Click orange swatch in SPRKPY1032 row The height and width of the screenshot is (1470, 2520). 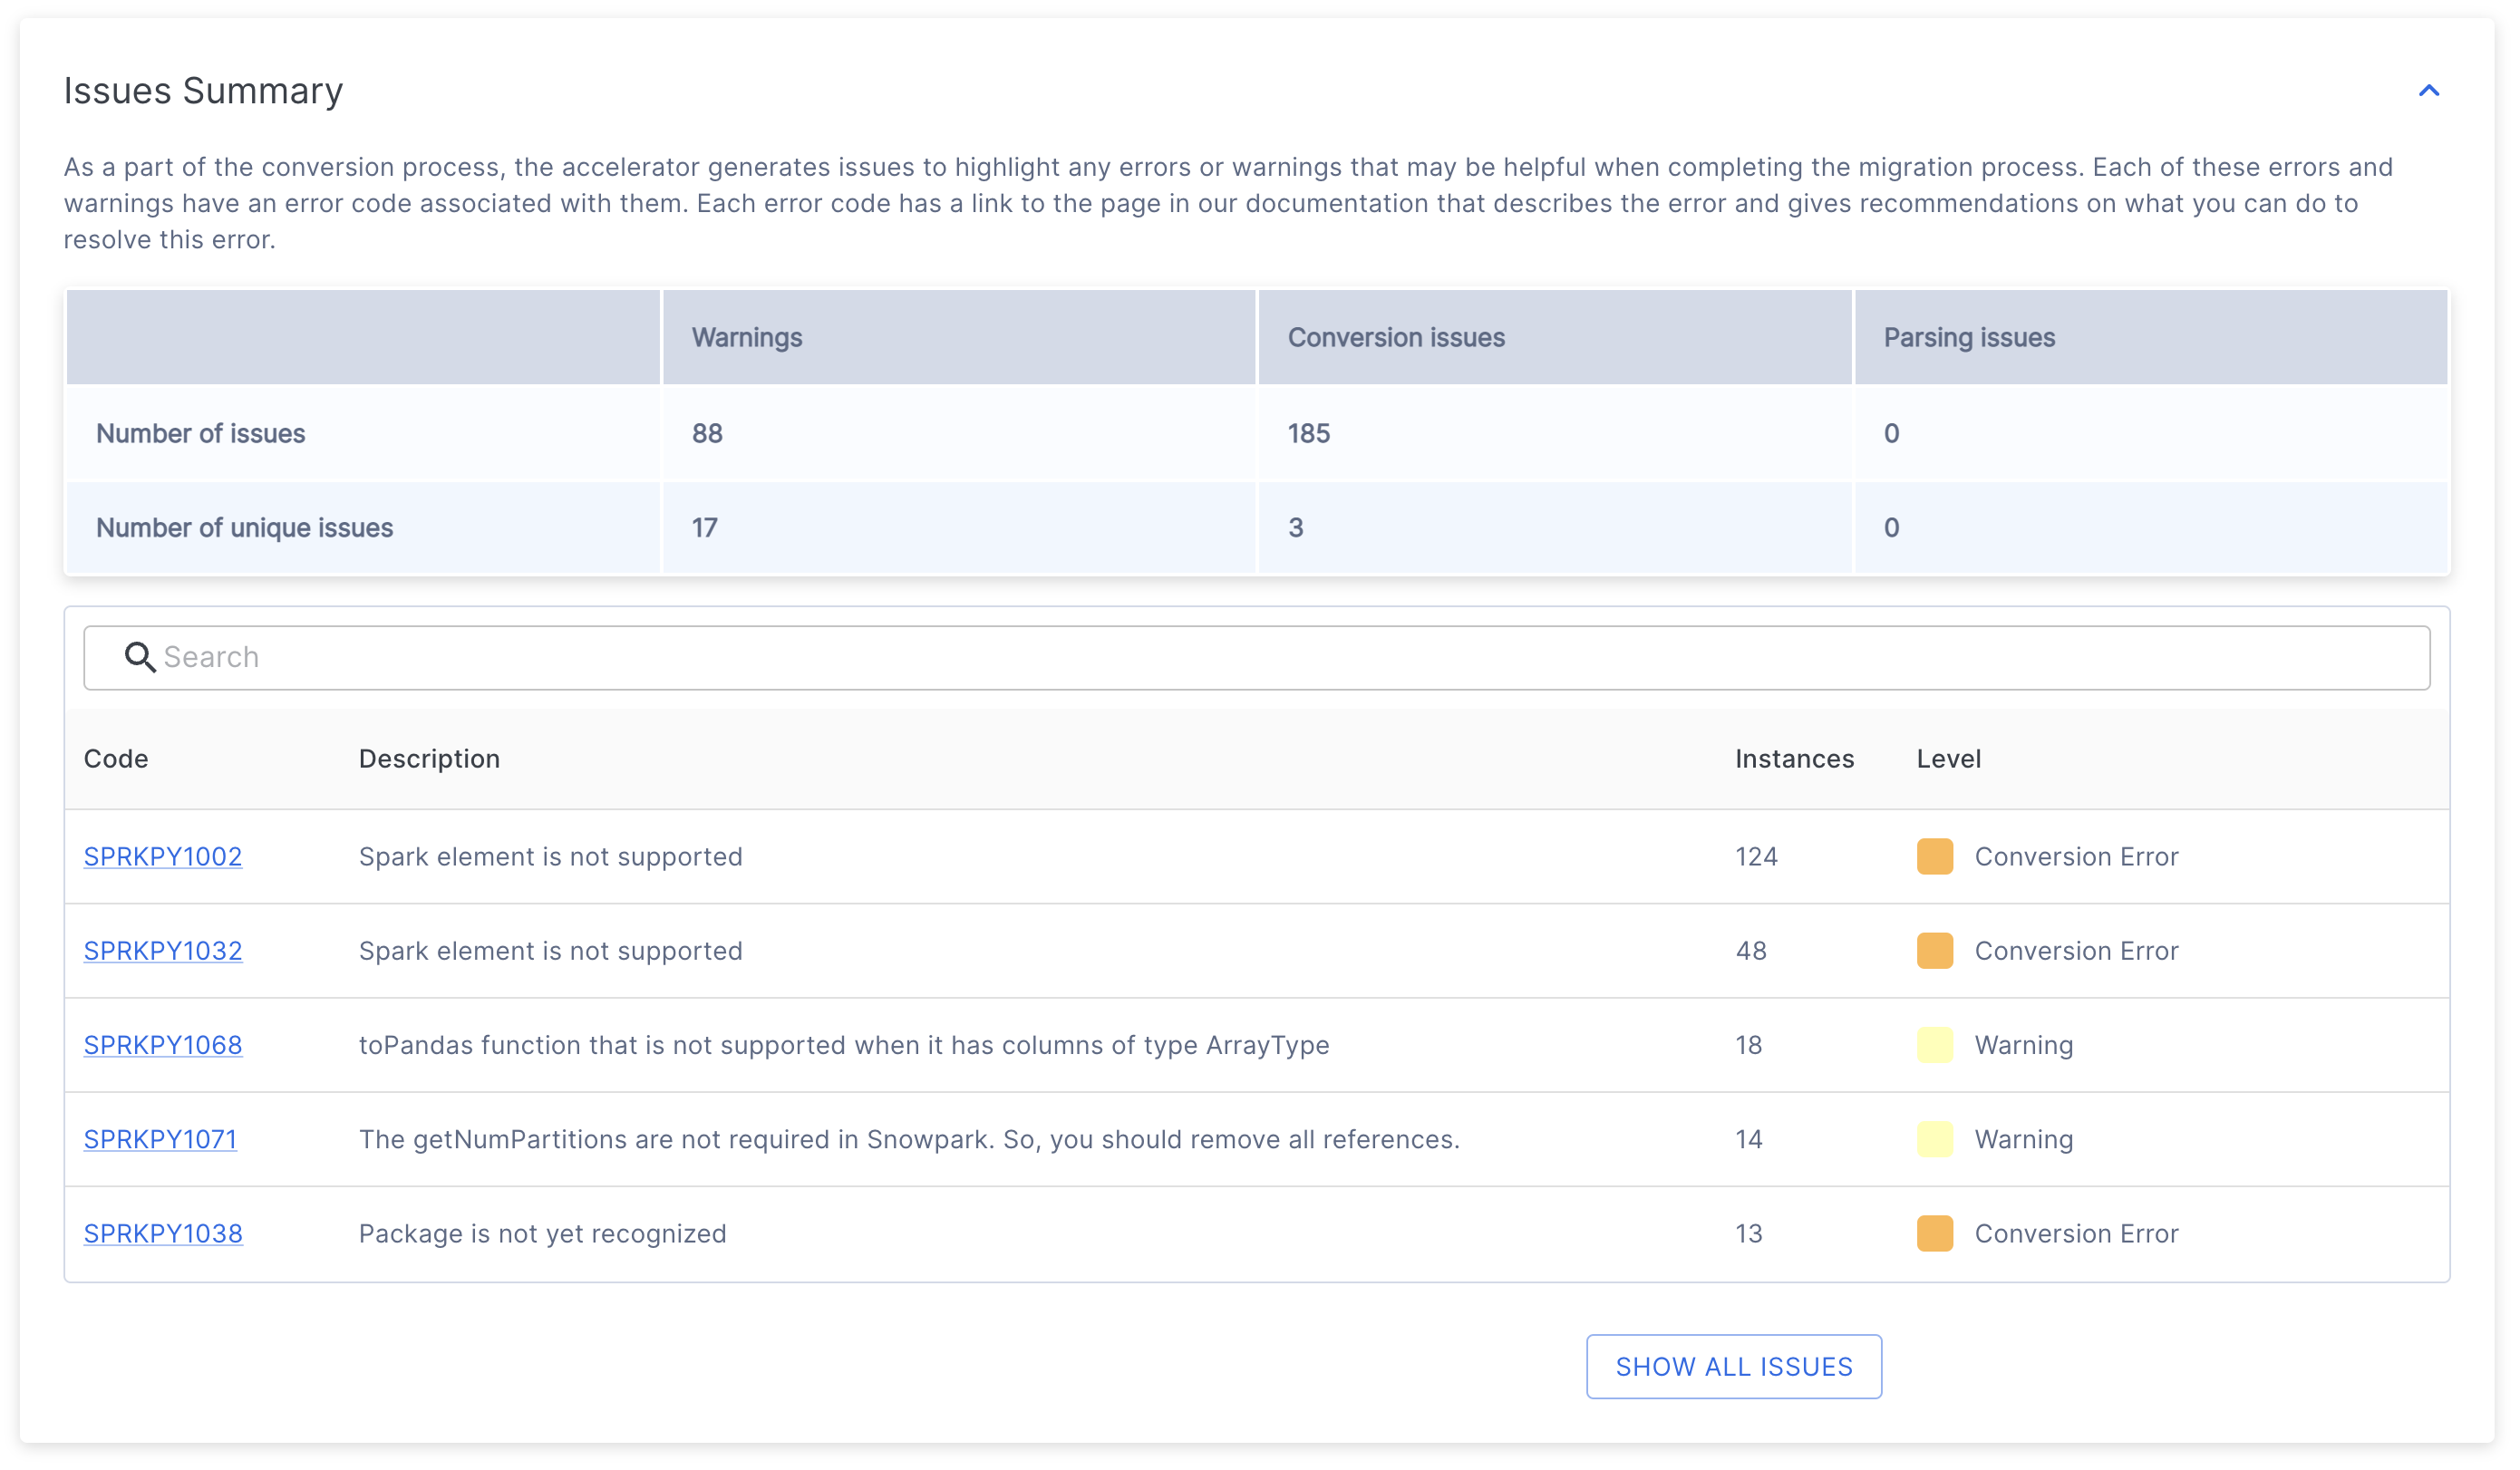[1934, 950]
